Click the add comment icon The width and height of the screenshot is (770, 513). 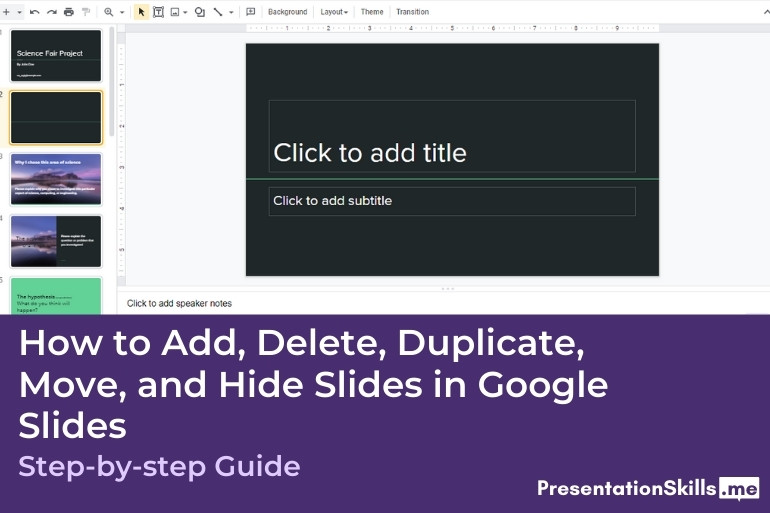(250, 12)
